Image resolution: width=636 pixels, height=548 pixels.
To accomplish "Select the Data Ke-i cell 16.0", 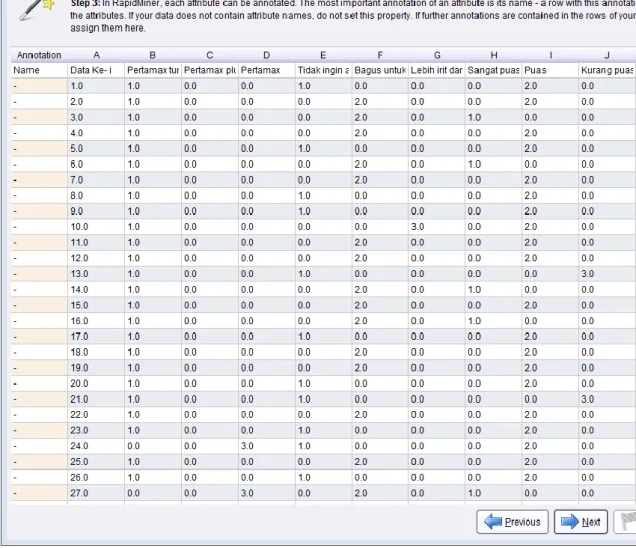I will pos(96,321).
